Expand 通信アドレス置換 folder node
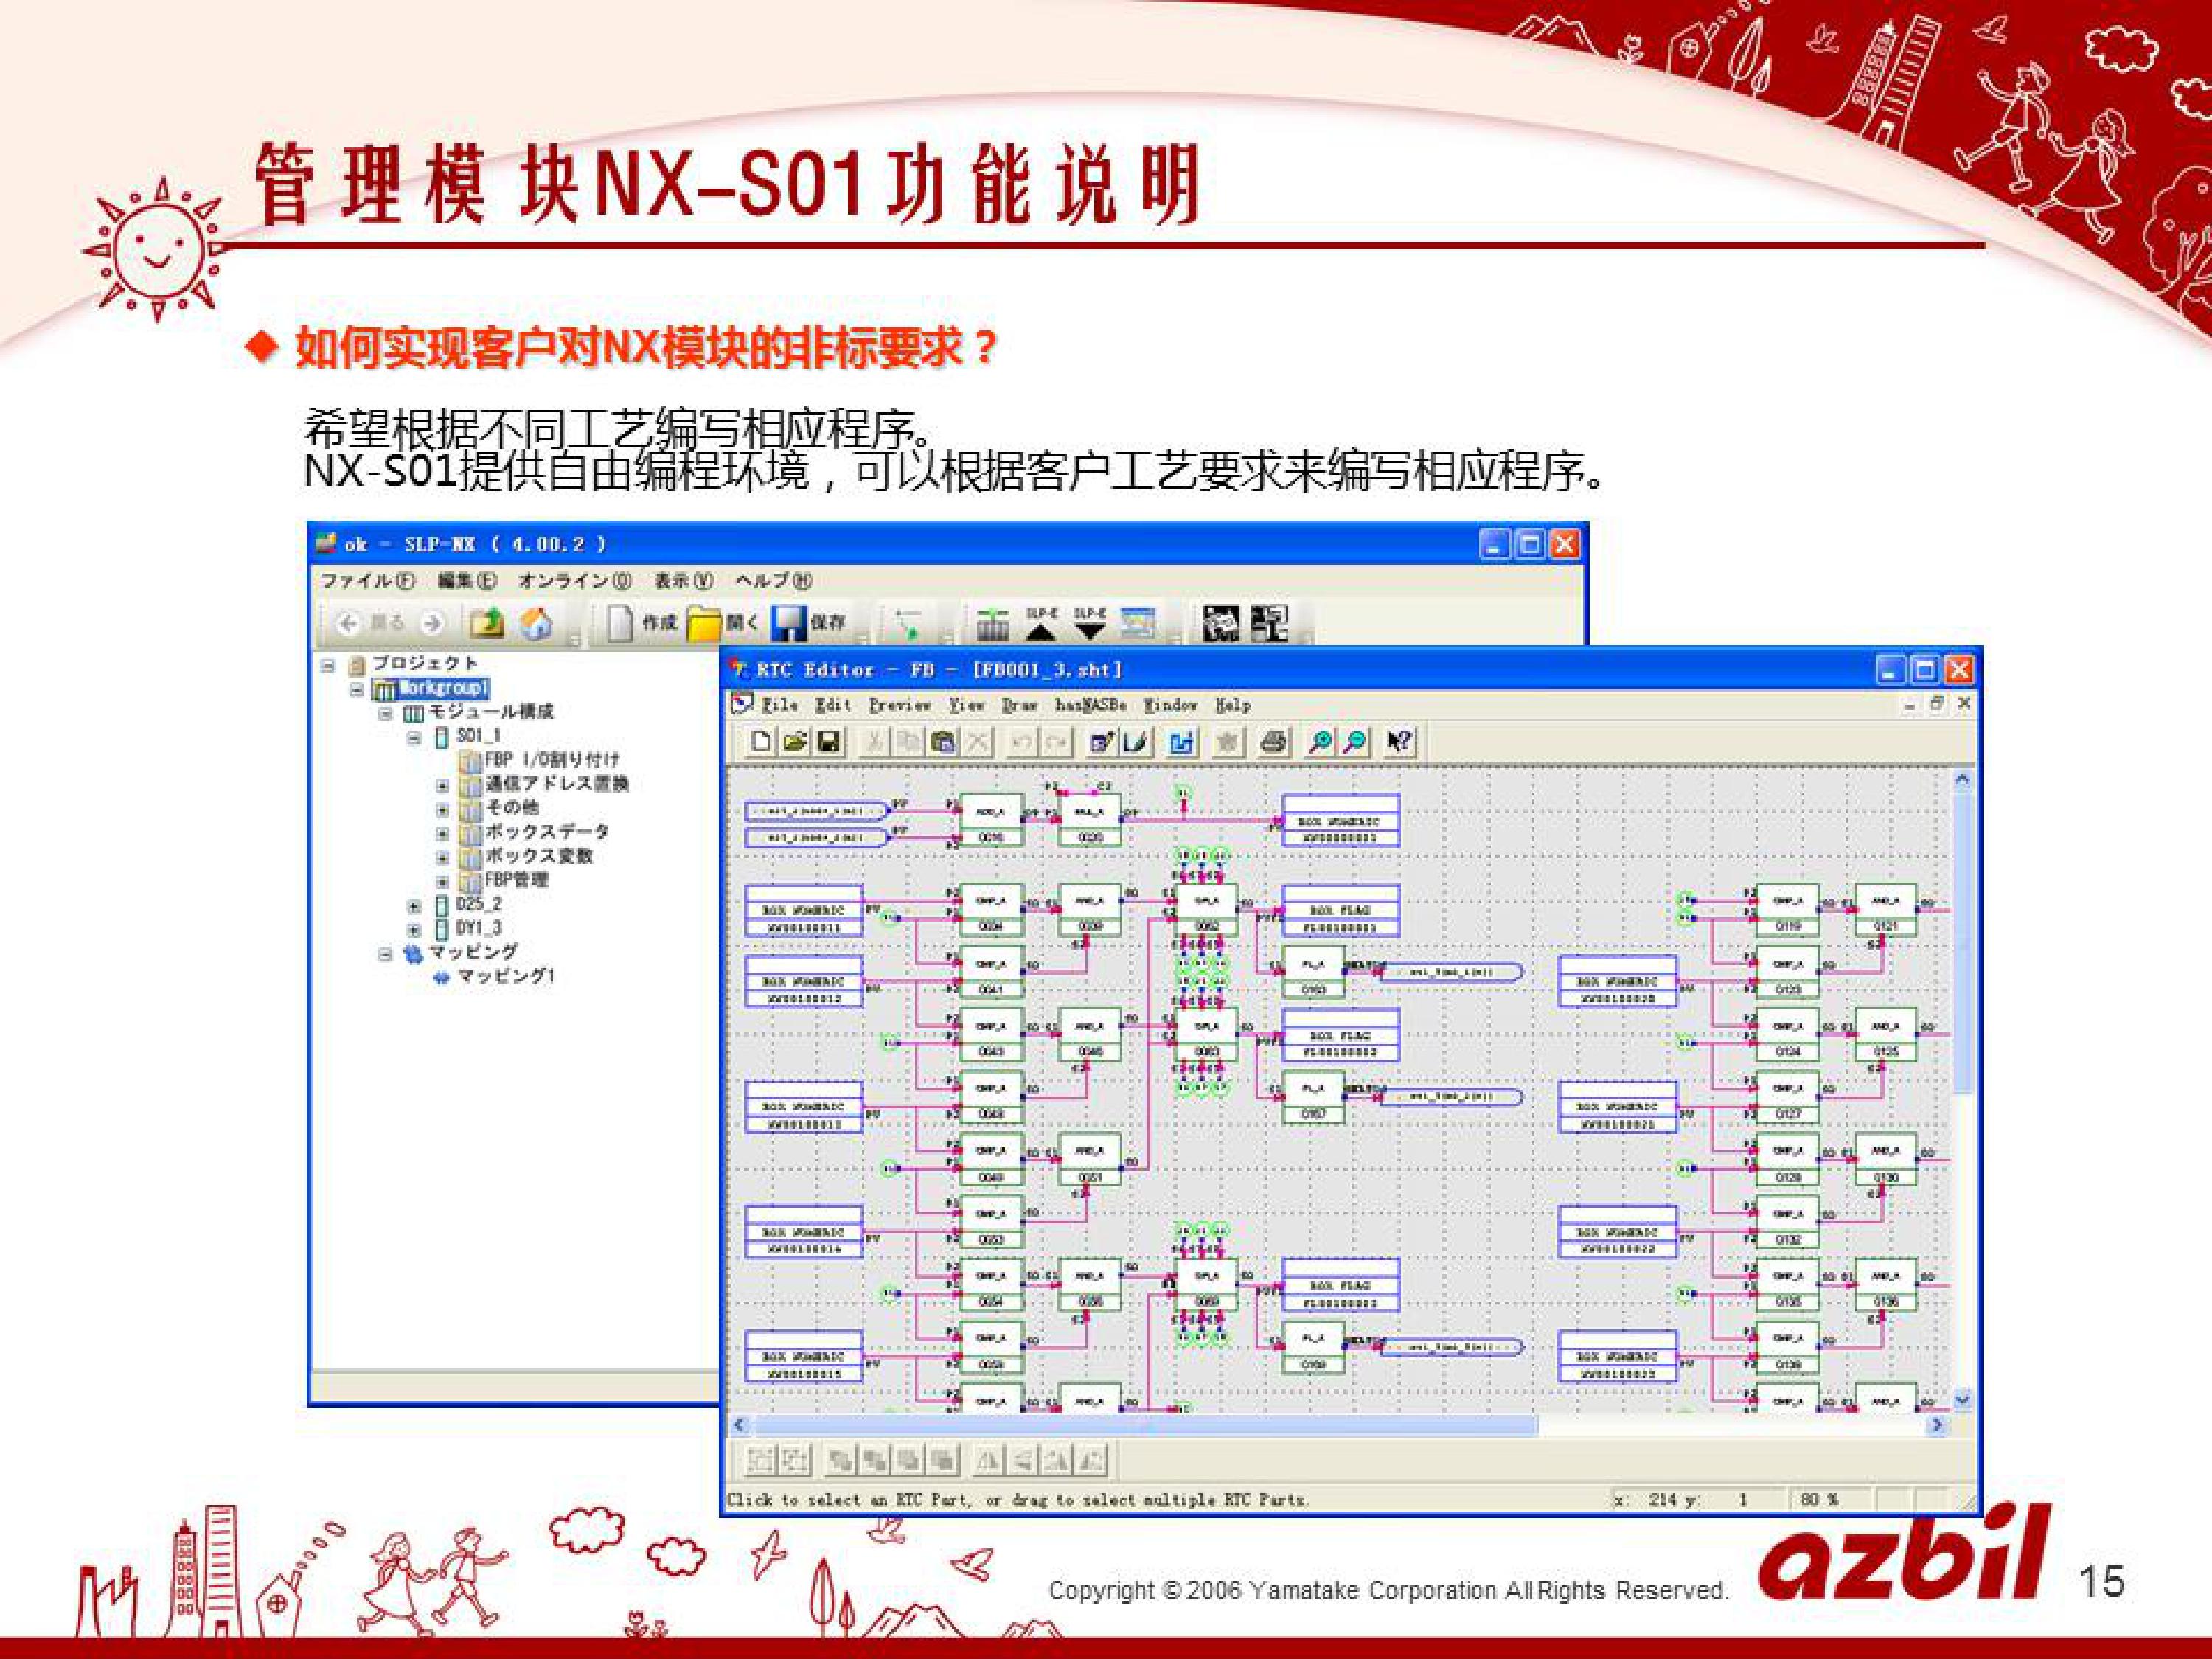 pyautogui.click(x=442, y=785)
